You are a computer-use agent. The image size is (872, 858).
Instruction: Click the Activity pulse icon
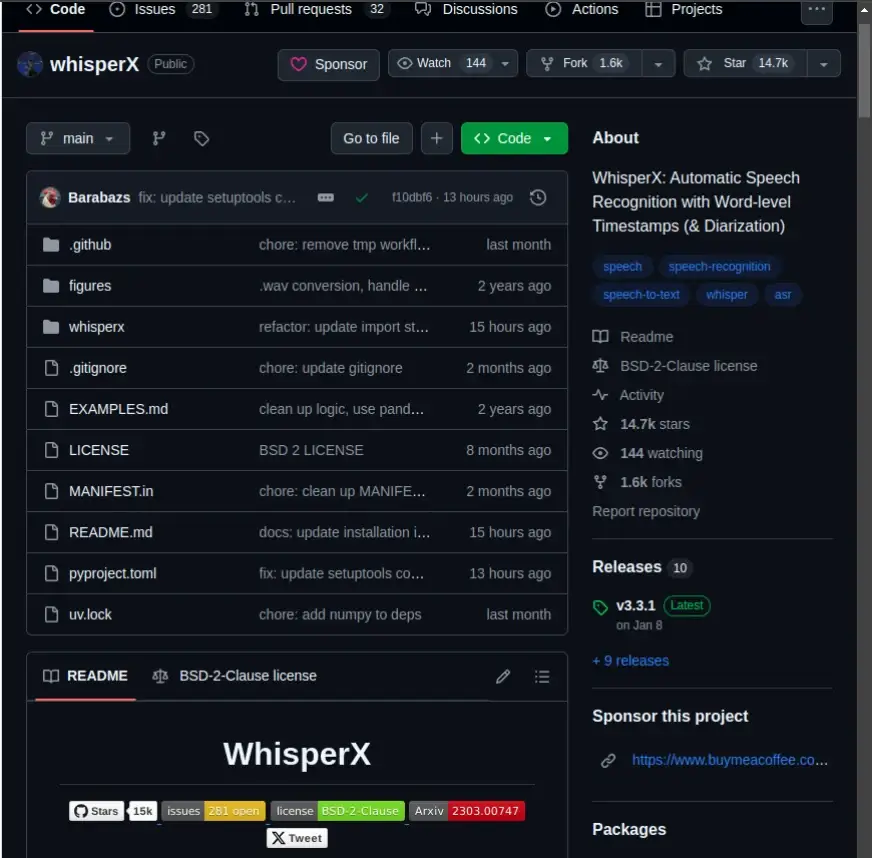[600, 395]
